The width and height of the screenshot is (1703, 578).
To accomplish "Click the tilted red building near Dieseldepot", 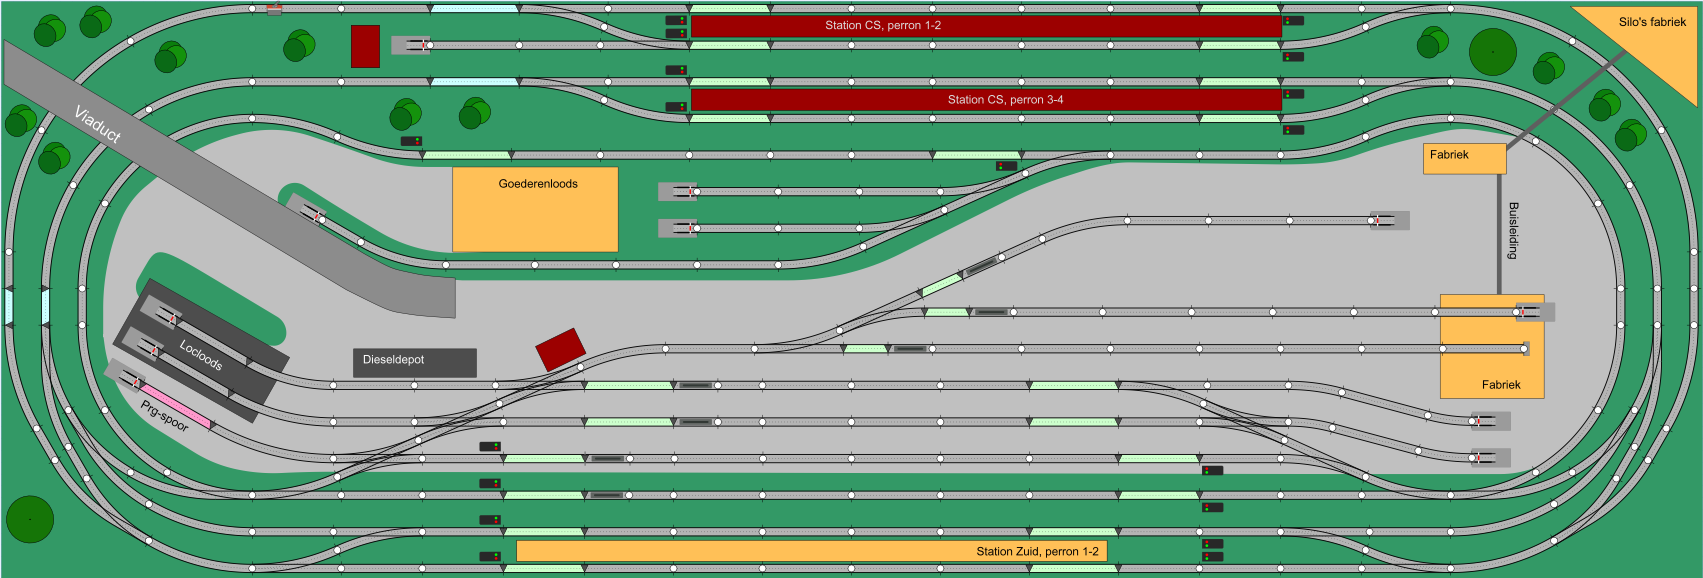I will 560,349.
